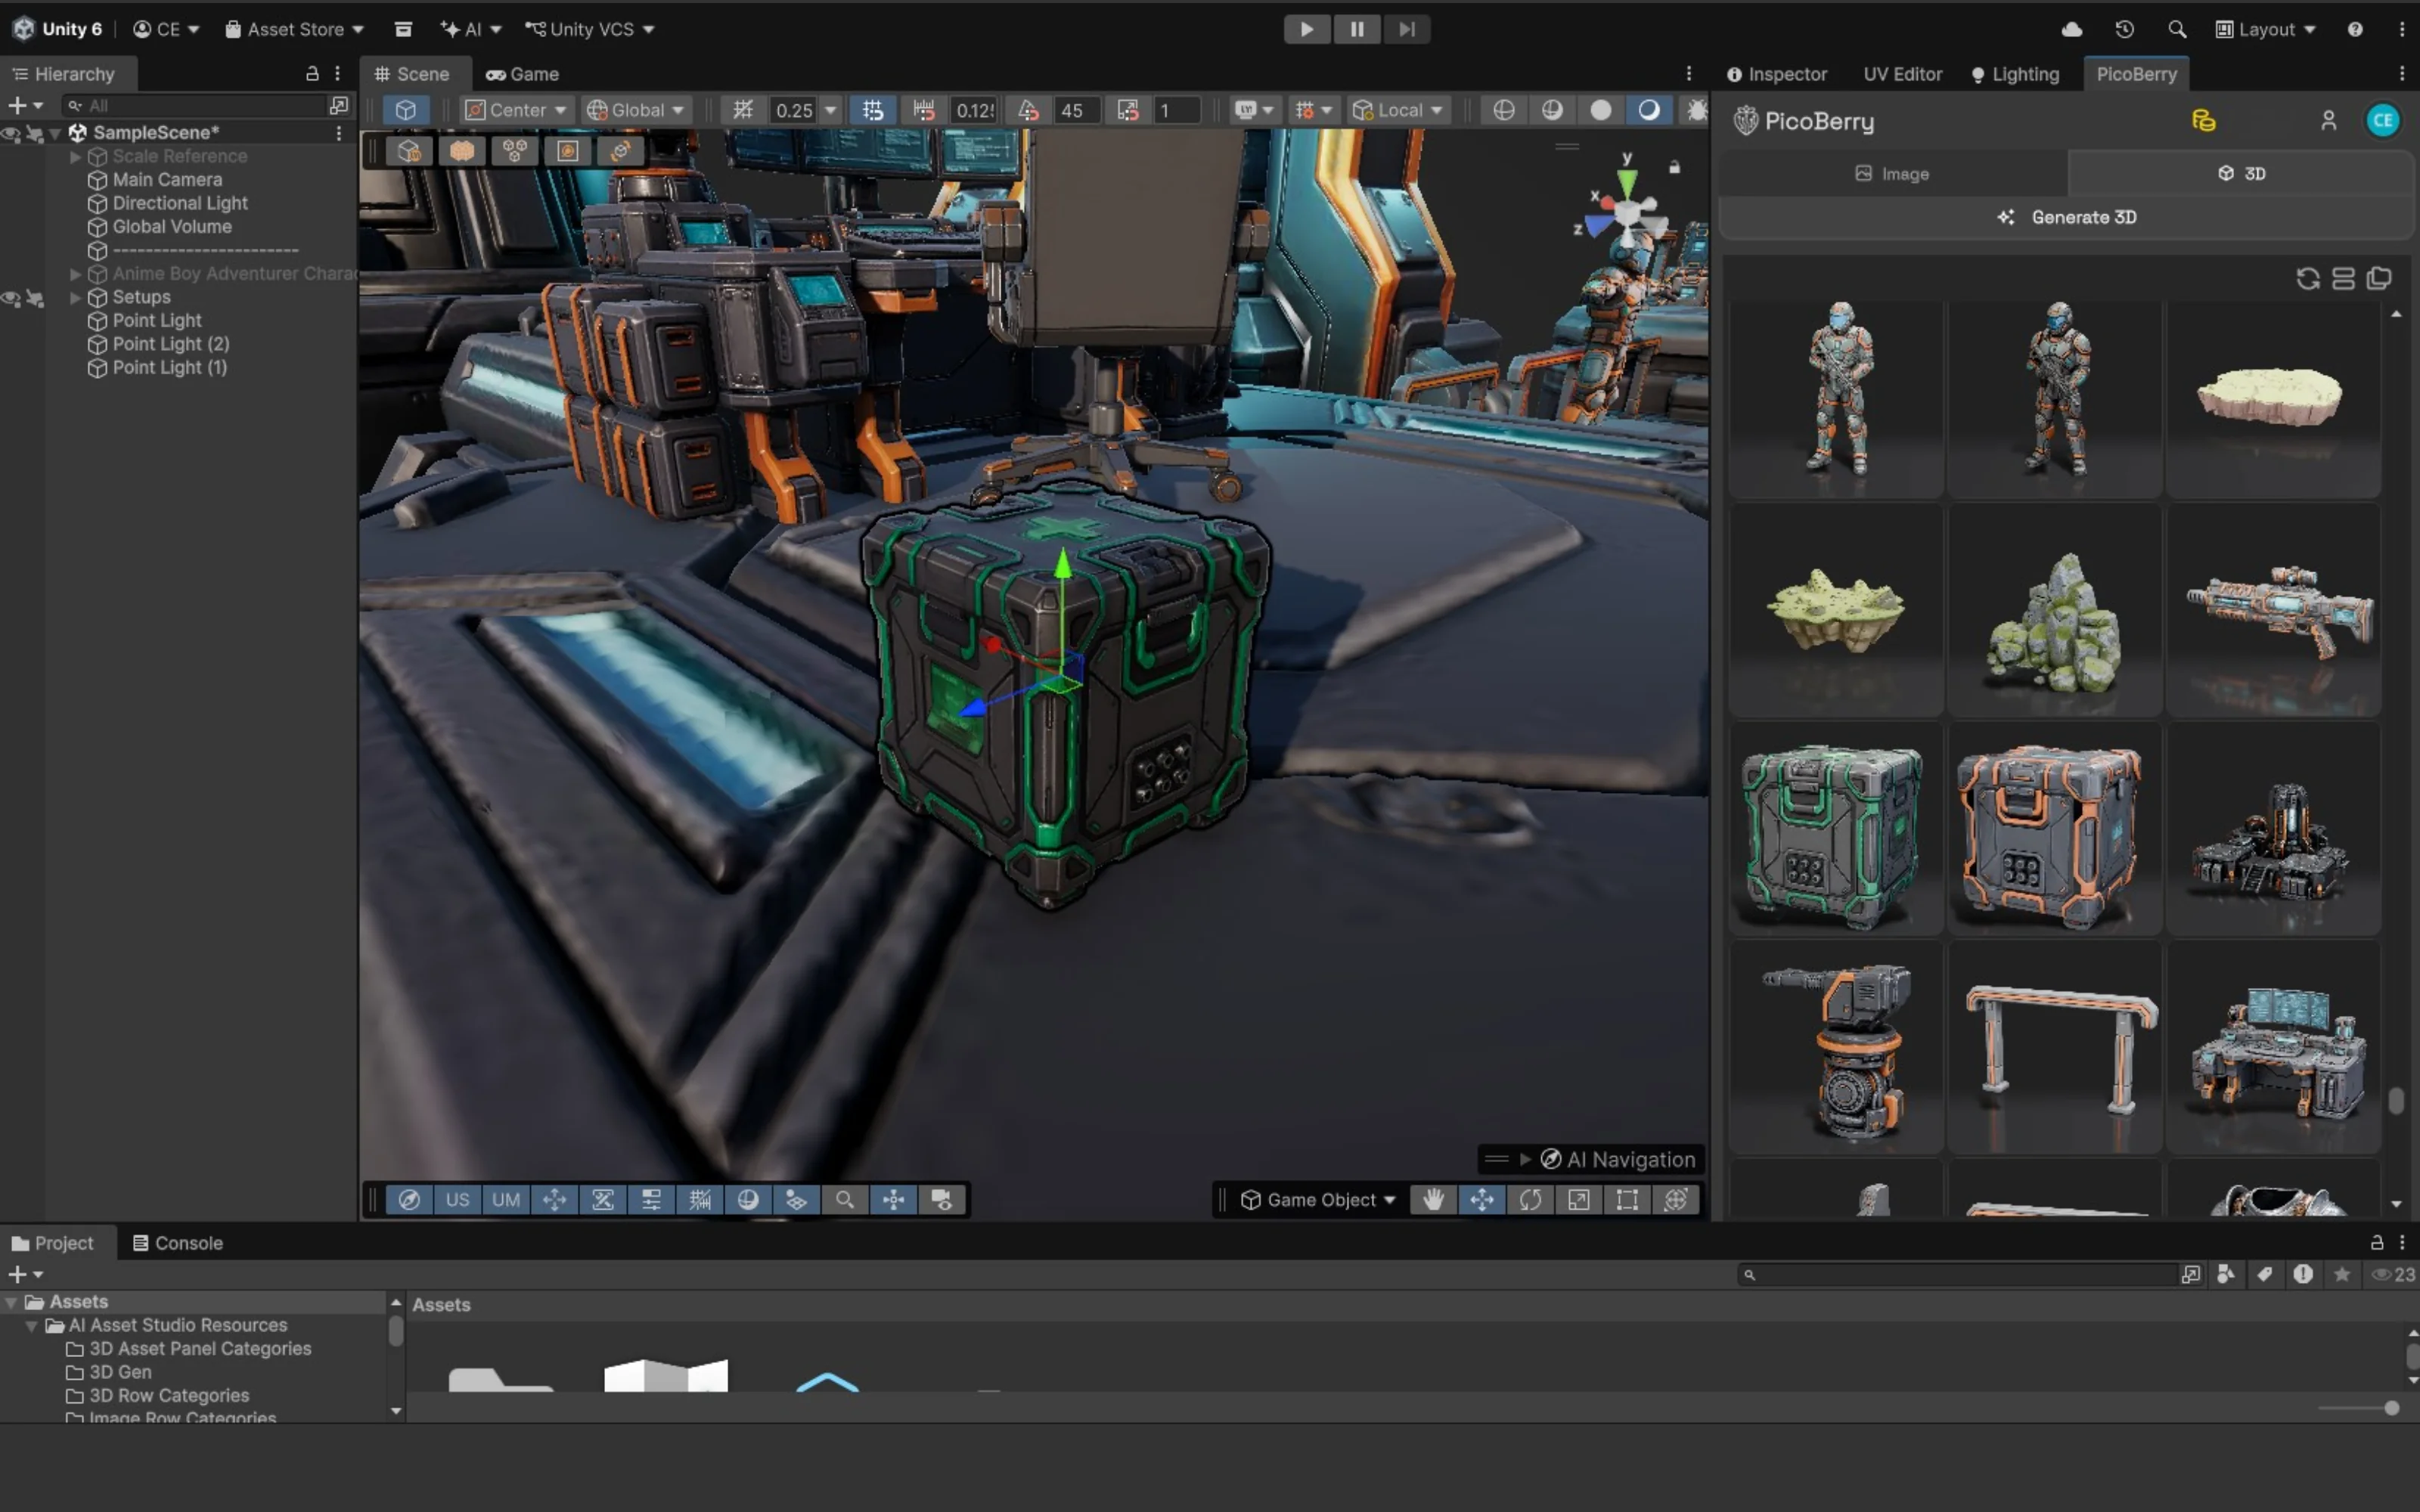Open the Center pivot dropdown
The image size is (2420, 1512).
[516, 110]
